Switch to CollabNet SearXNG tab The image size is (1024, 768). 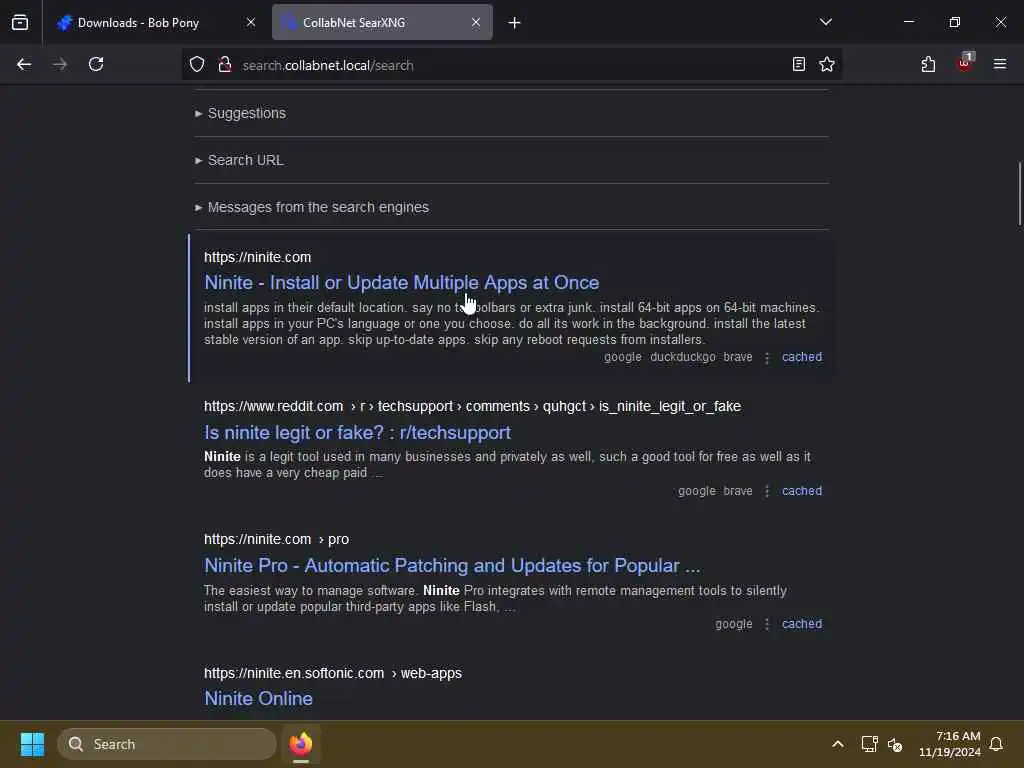tap(382, 23)
